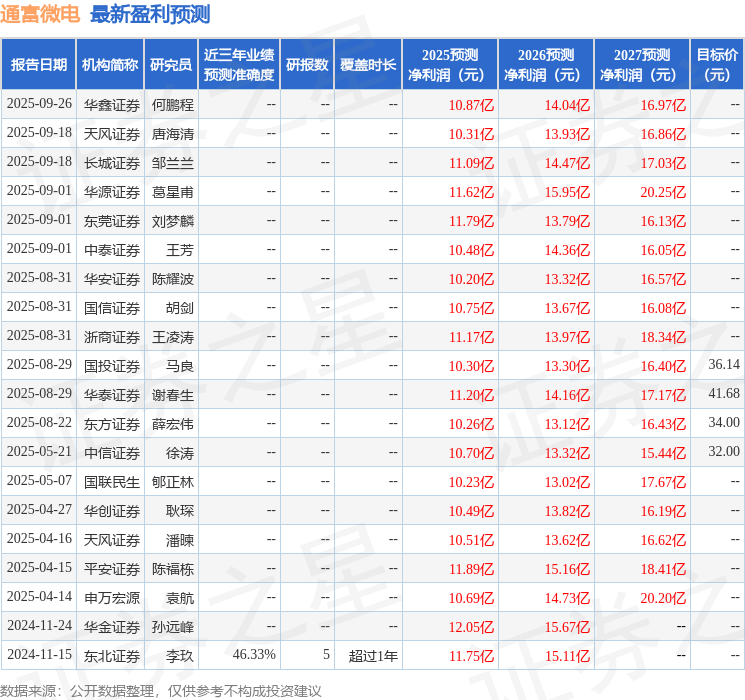Screen dimensions: 745x700
Task: Open the 华鑫证券 institution cell
Action: point(111,104)
